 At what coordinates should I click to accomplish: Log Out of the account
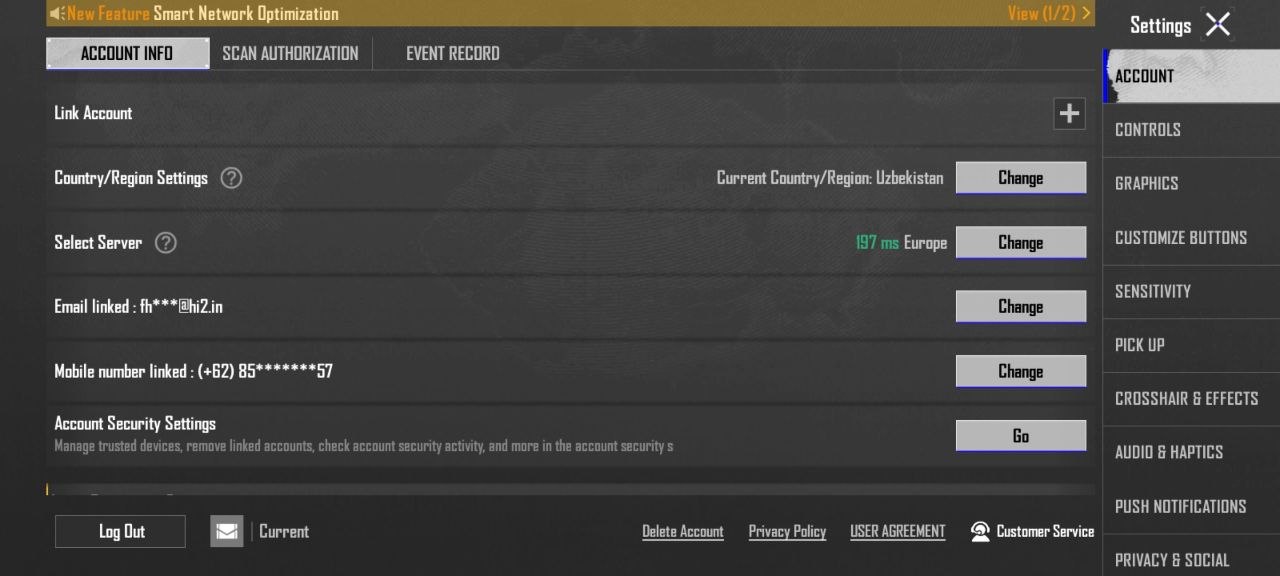tap(120, 531)
